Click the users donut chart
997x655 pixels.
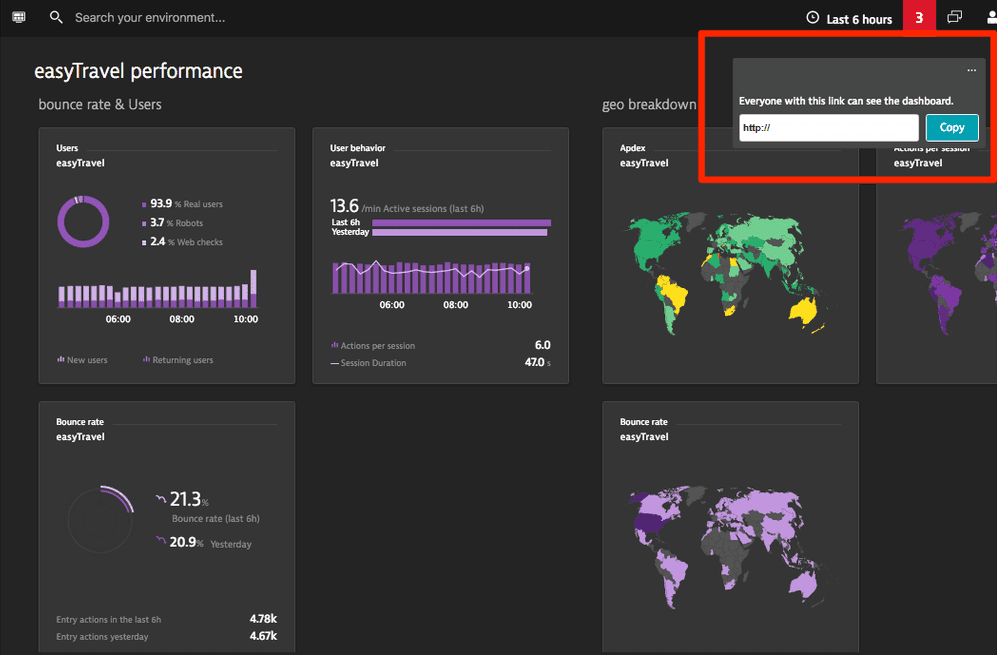[x=83, y=221]
